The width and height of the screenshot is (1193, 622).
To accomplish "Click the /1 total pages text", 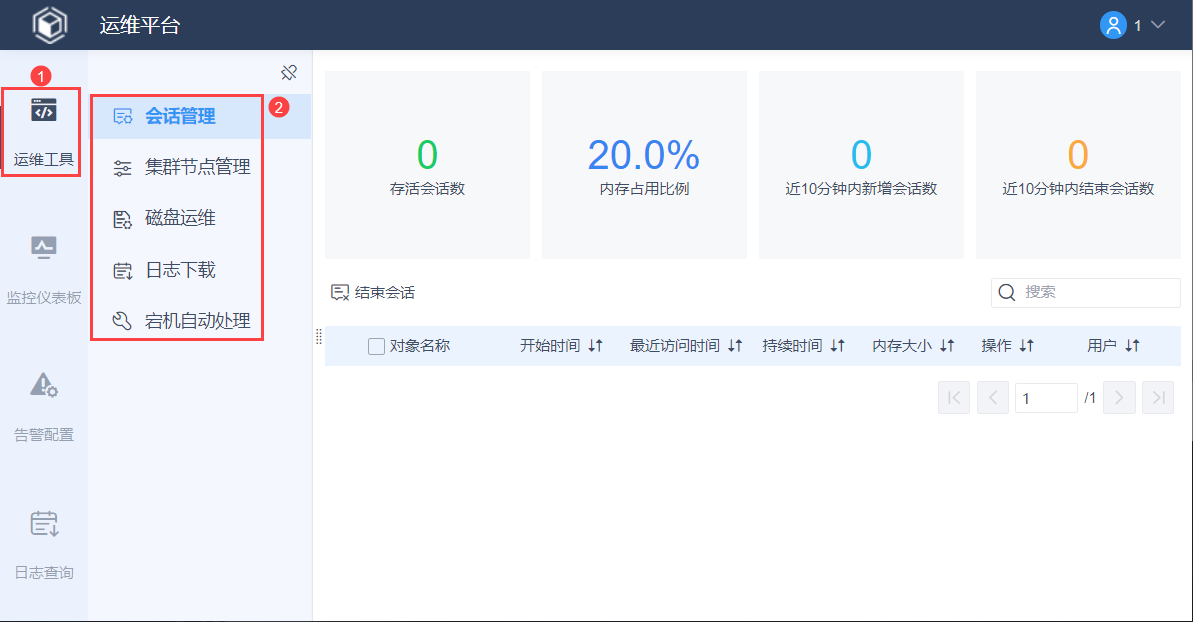I will [1090, 398].
